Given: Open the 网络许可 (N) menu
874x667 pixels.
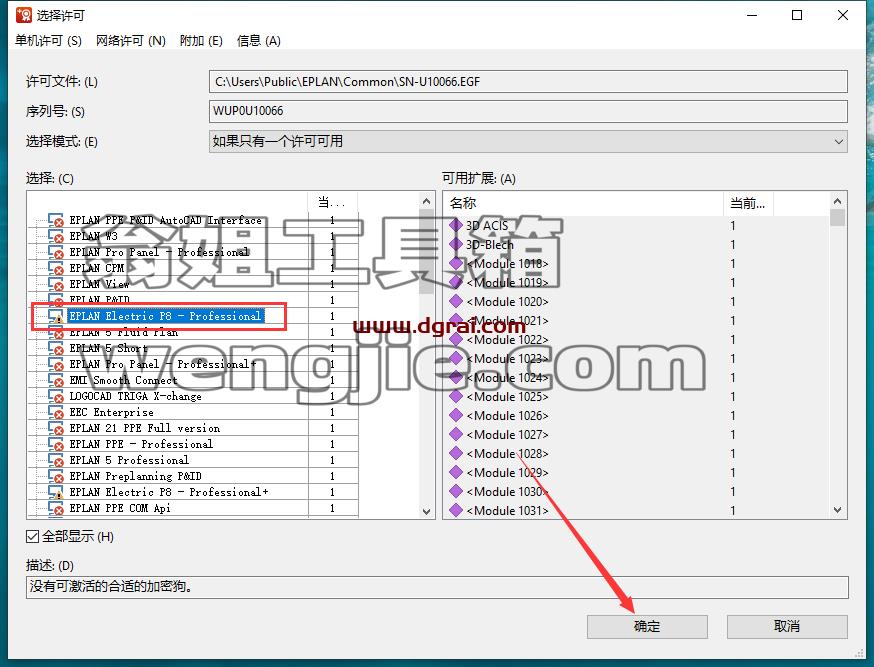Looking at the screenshot, I should point(130,41).
